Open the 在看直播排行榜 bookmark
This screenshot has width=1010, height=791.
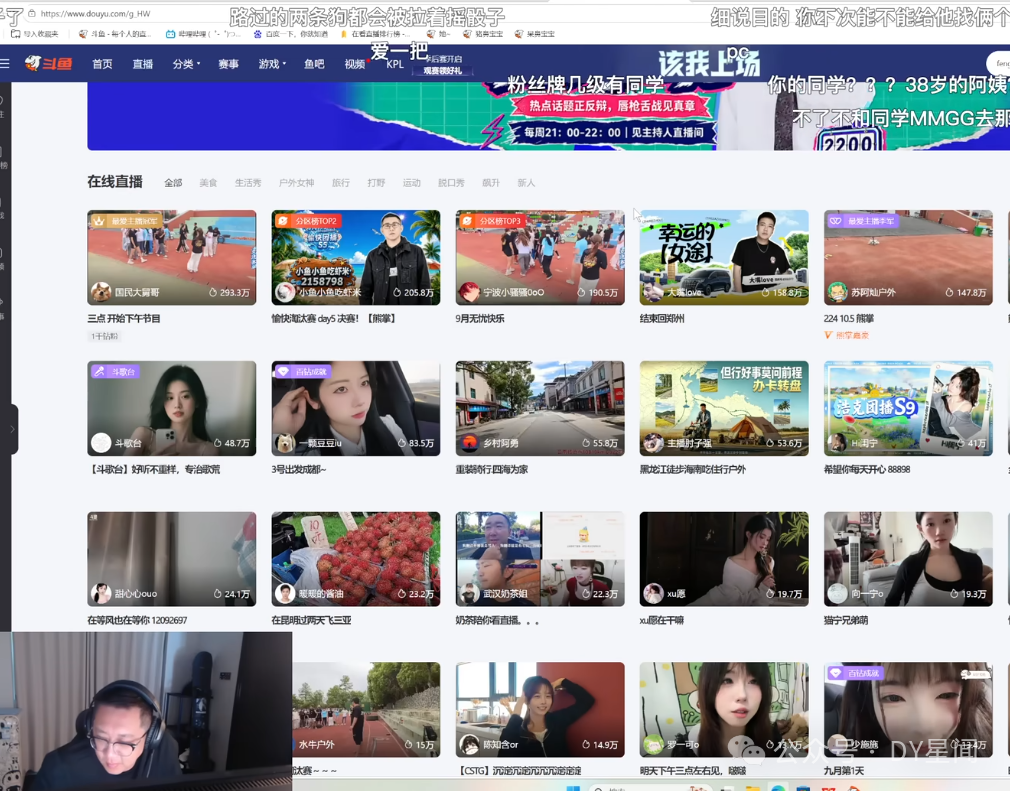(x=375, y=33)
